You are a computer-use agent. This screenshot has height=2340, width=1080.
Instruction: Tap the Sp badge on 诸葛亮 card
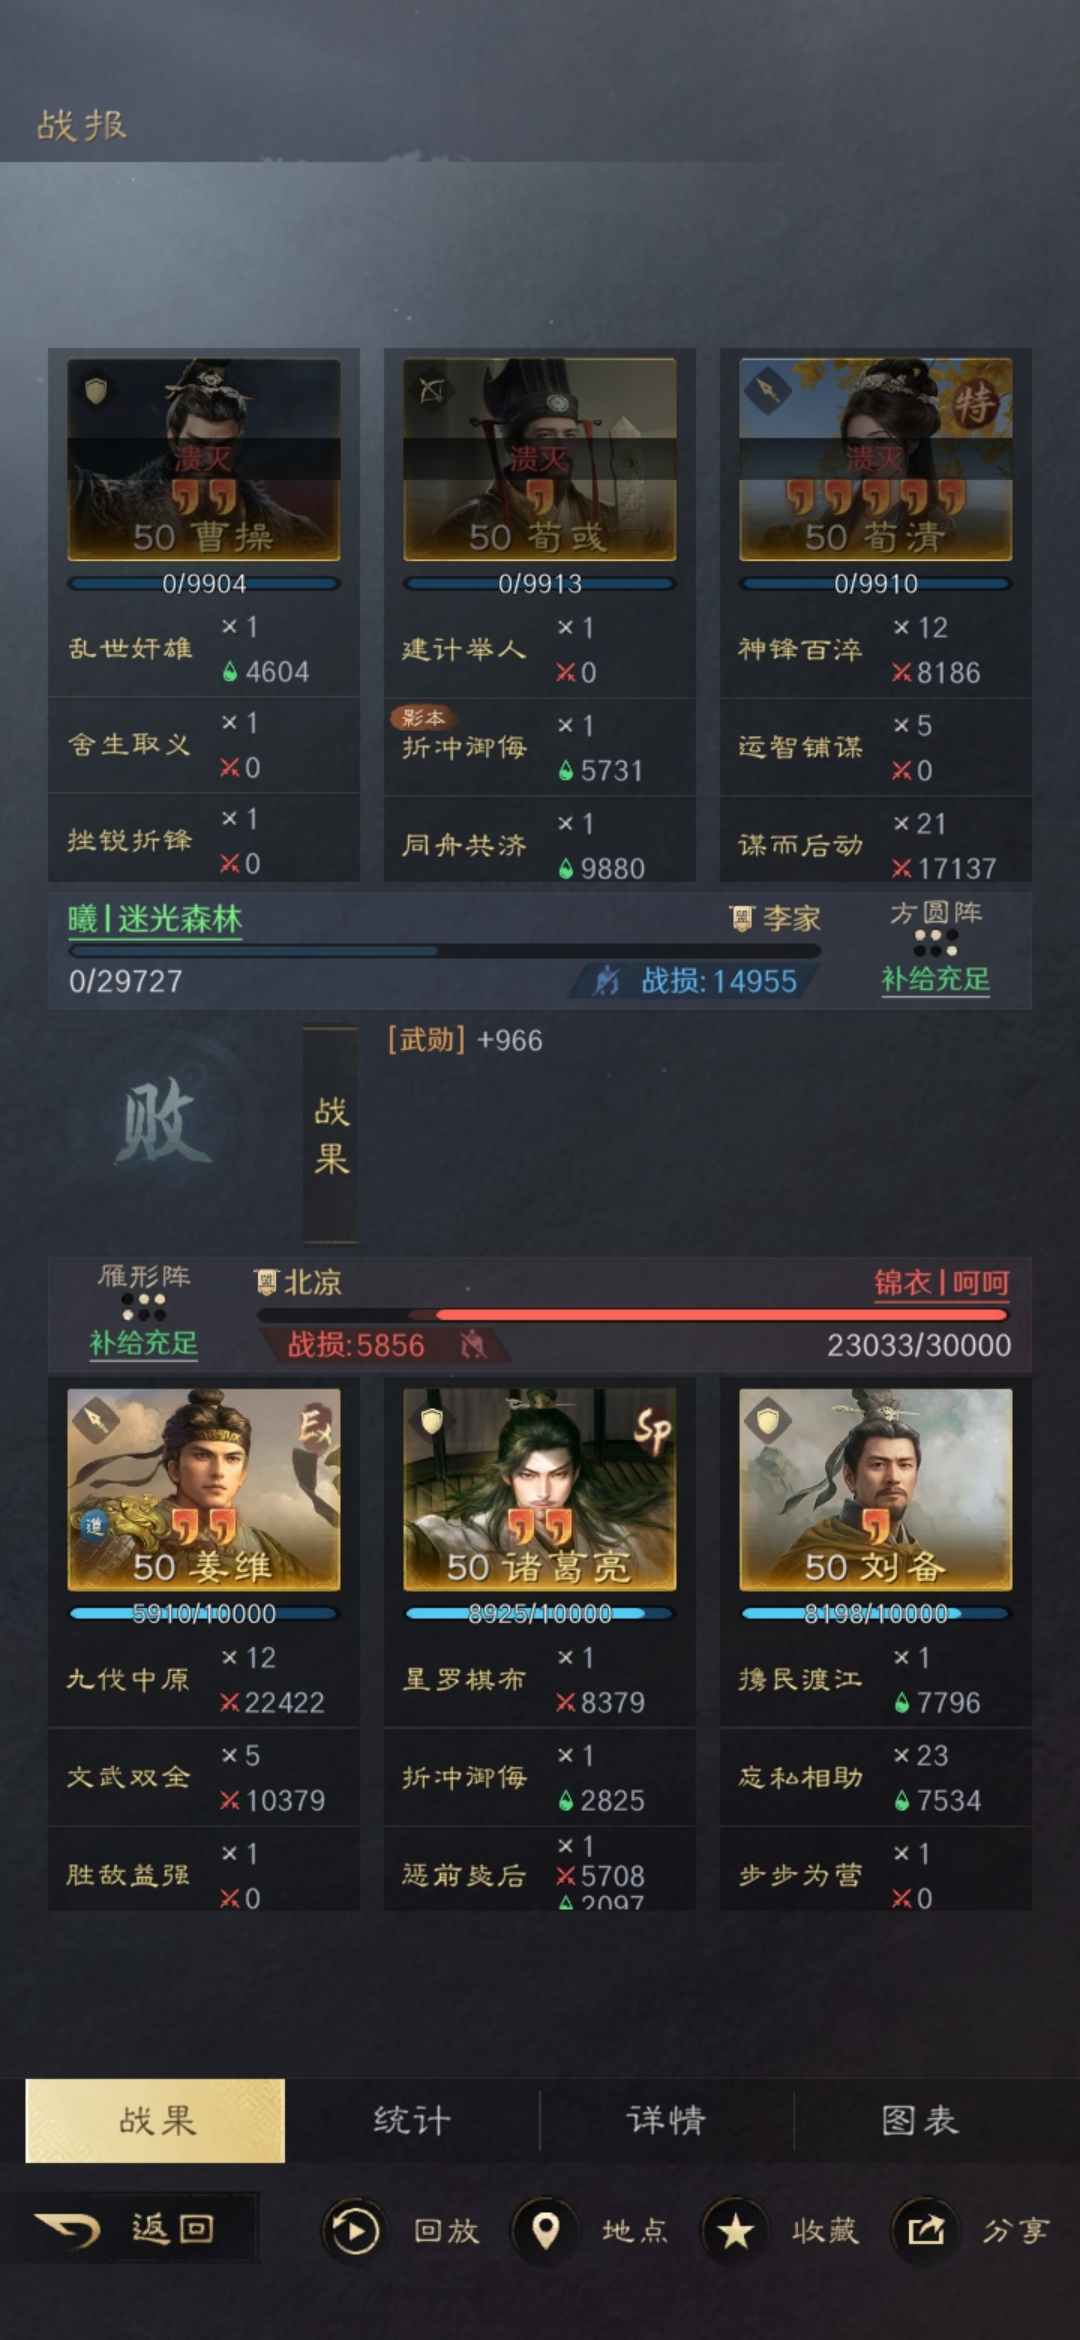click(652, 1432)
